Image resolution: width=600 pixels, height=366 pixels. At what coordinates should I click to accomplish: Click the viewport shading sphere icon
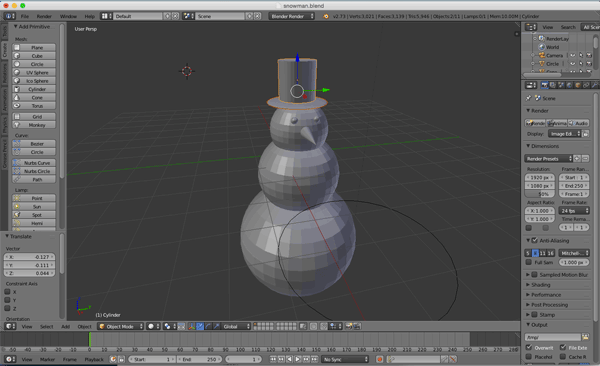coord(153,326)
